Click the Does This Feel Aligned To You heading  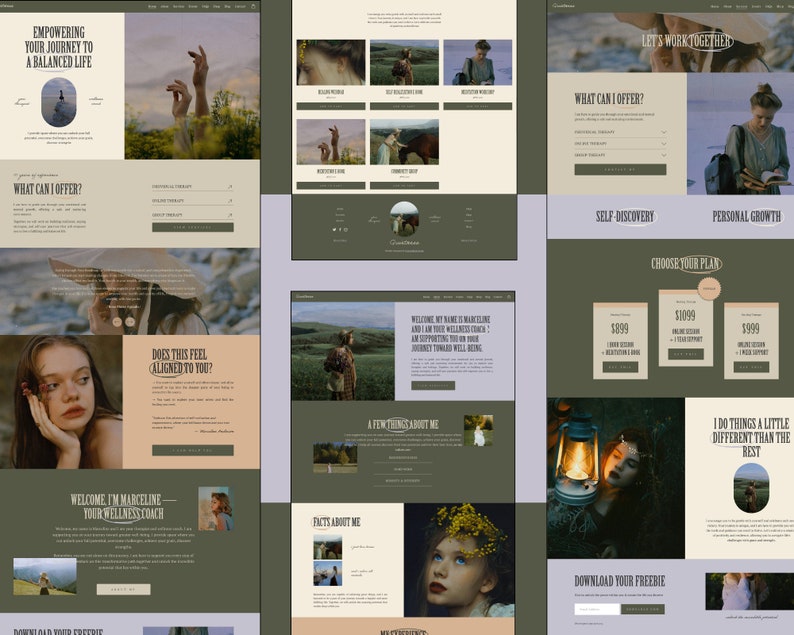(181, 362)
